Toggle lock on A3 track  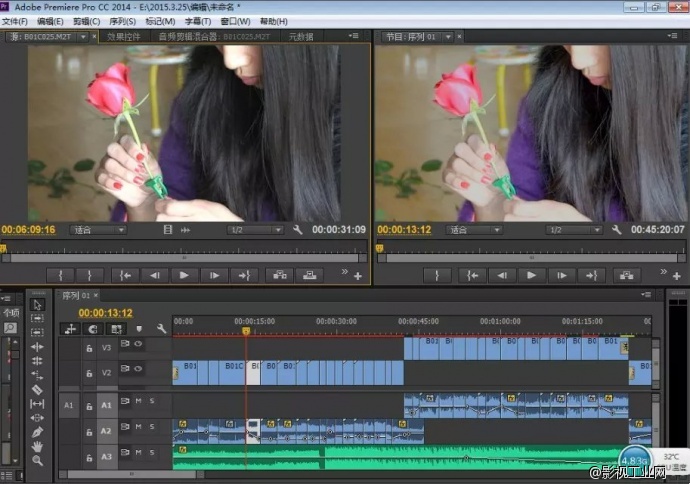[89, 458]
